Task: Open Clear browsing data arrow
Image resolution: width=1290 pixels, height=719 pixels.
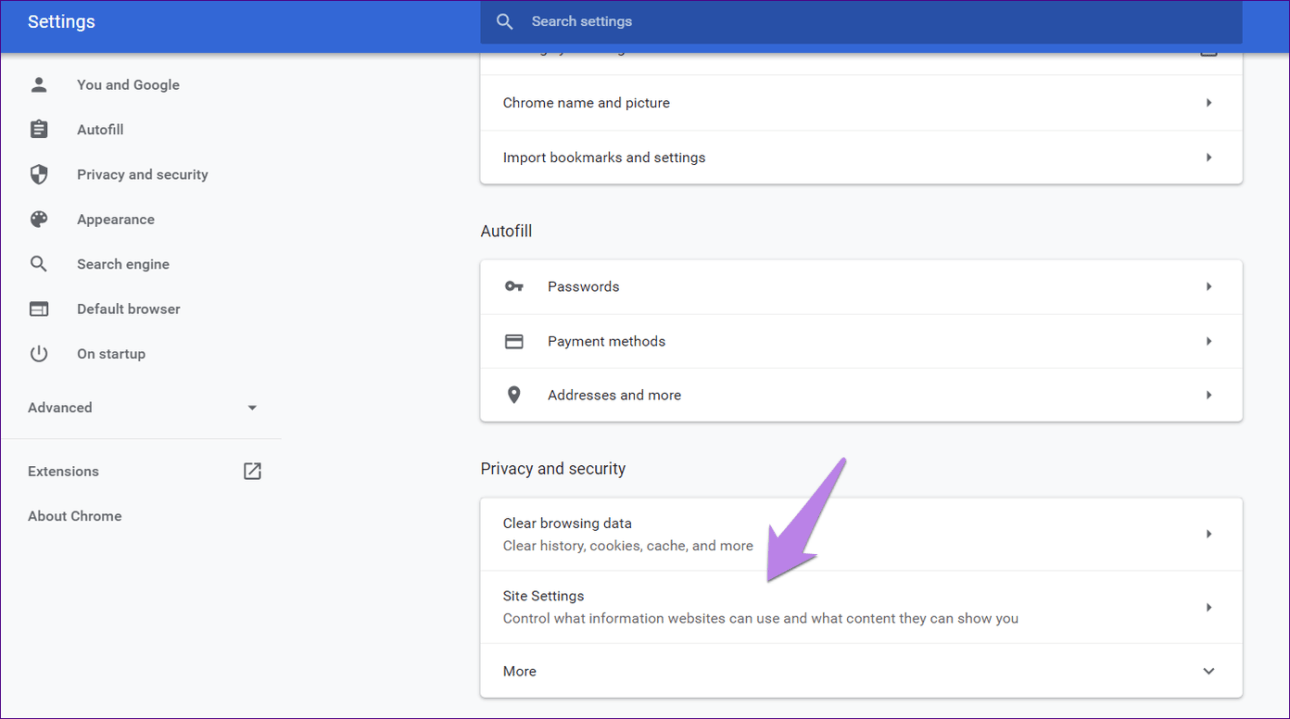Action: tap(1208, 534)
